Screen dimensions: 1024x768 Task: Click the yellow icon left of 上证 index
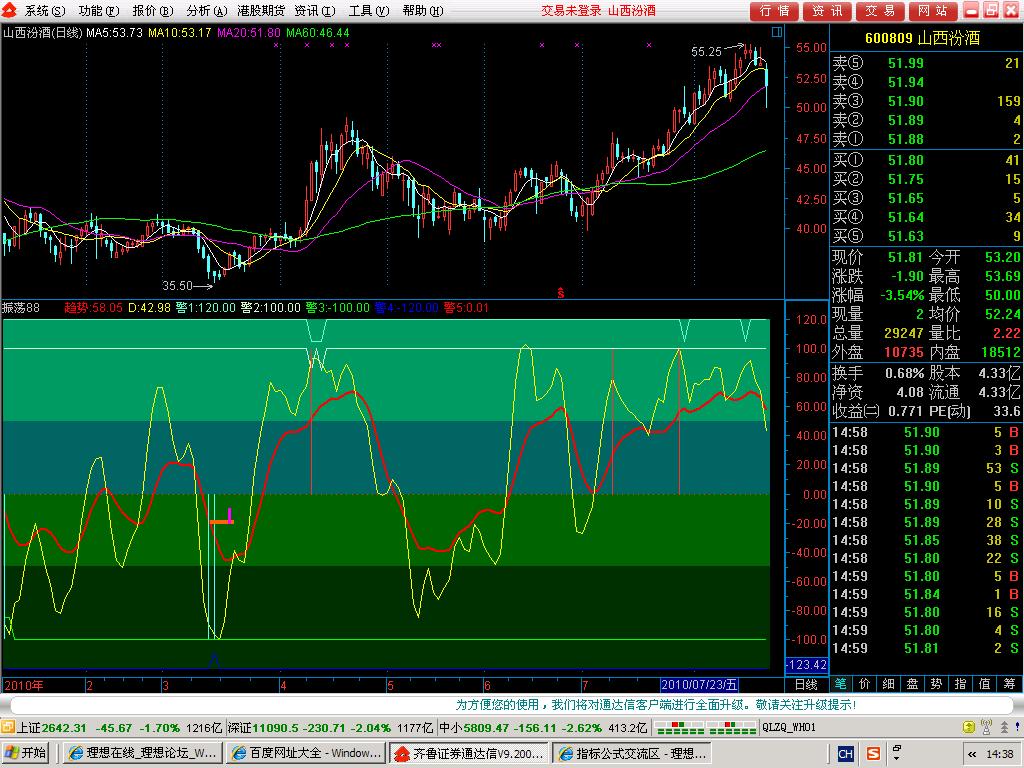[x=8, y=727]
